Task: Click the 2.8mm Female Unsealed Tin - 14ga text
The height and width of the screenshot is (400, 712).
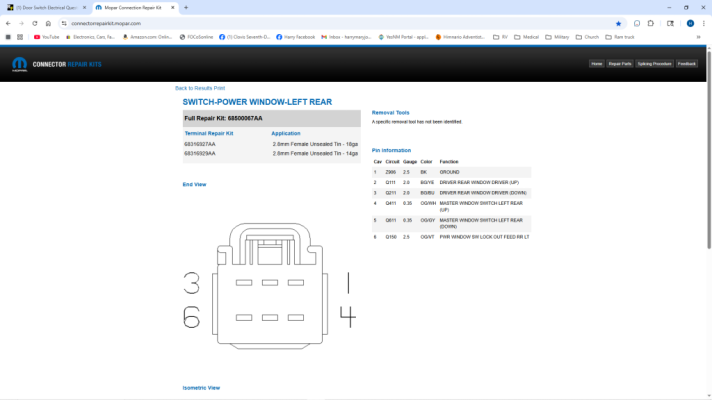Action: [x=315, y=153]
